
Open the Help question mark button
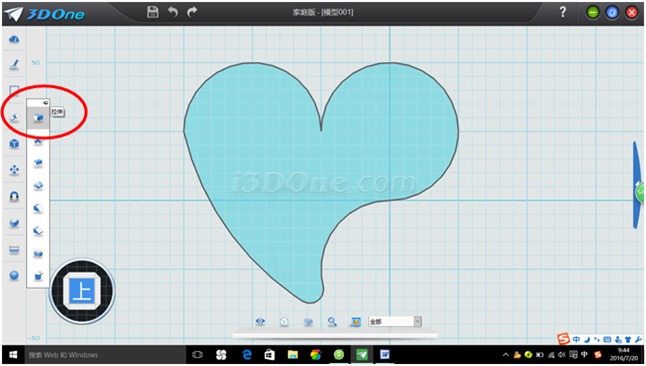click(563, 12)
